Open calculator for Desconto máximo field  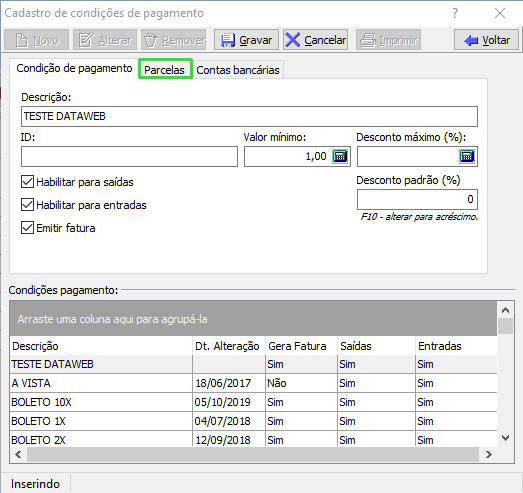click(x=467, y=156)
